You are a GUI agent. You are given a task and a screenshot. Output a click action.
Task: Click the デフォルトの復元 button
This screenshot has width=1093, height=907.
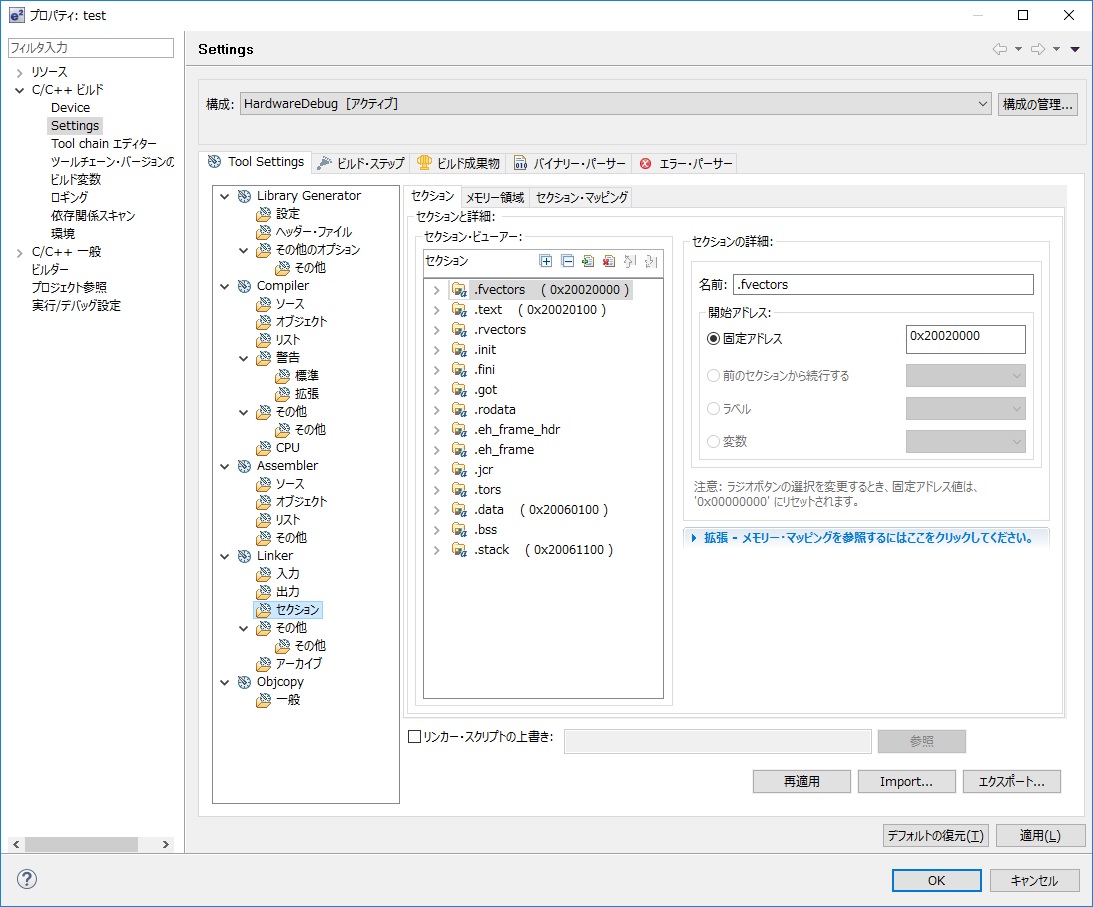pyautogui.click(x=935, y=835)
